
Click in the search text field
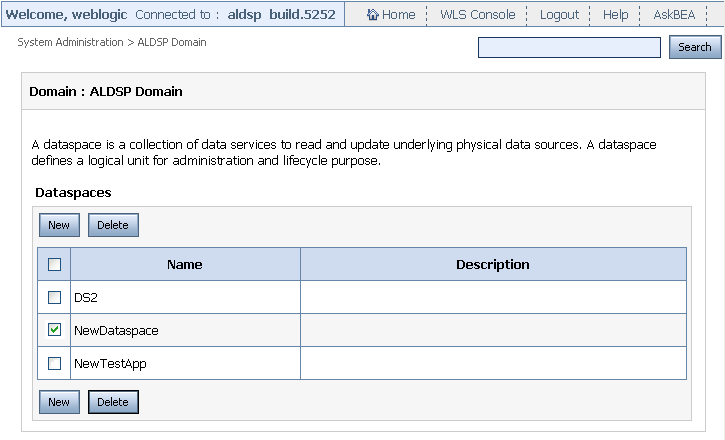click(569, 48)
